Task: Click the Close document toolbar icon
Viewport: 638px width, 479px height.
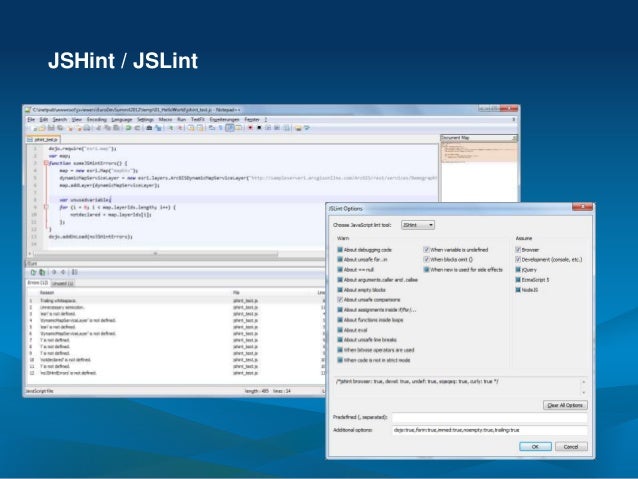Action: [x=70, y=128]
